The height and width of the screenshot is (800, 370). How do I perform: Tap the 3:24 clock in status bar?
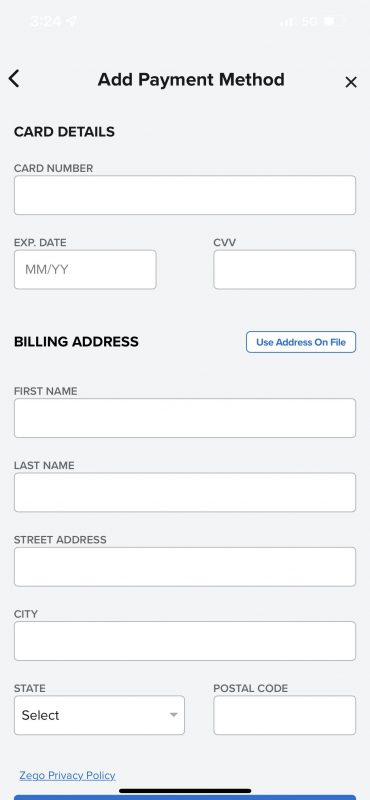pyautogui.click(x=45, y=21)
